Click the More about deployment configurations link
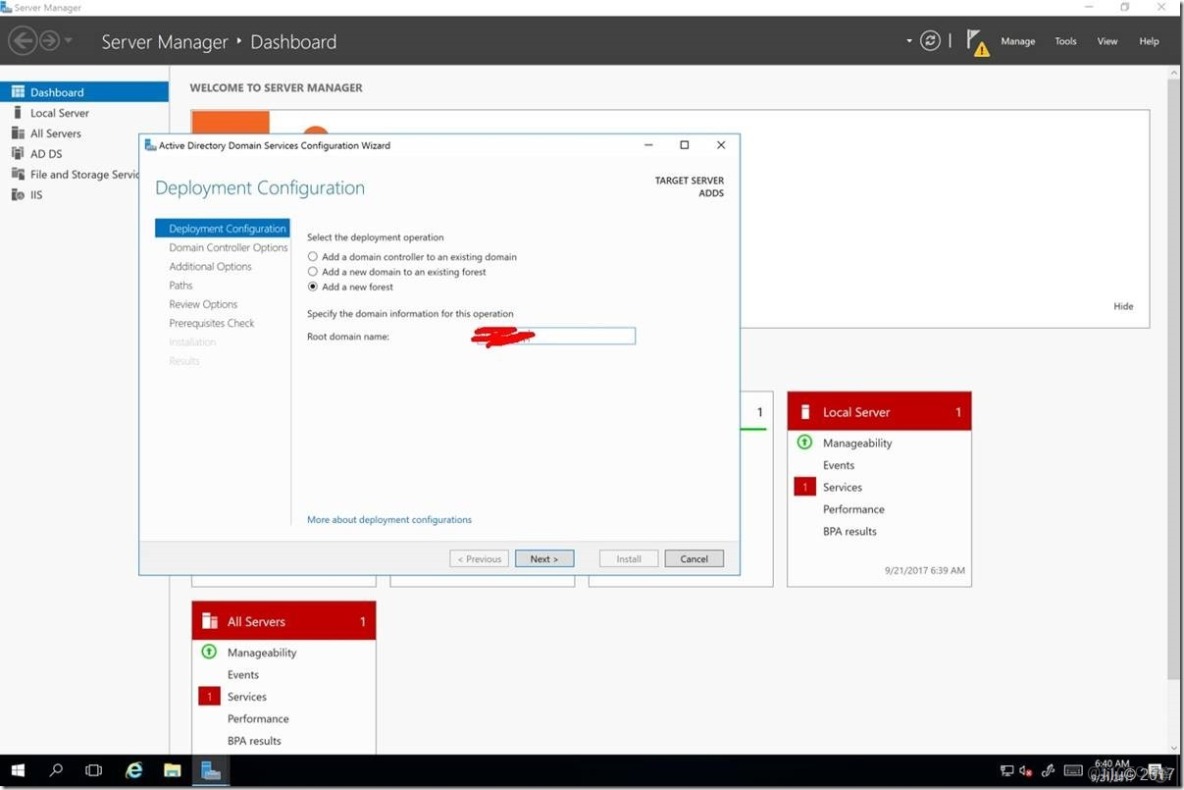This screenshot has height=790, width=1184. pyautogui.click(x=389, y=519)
